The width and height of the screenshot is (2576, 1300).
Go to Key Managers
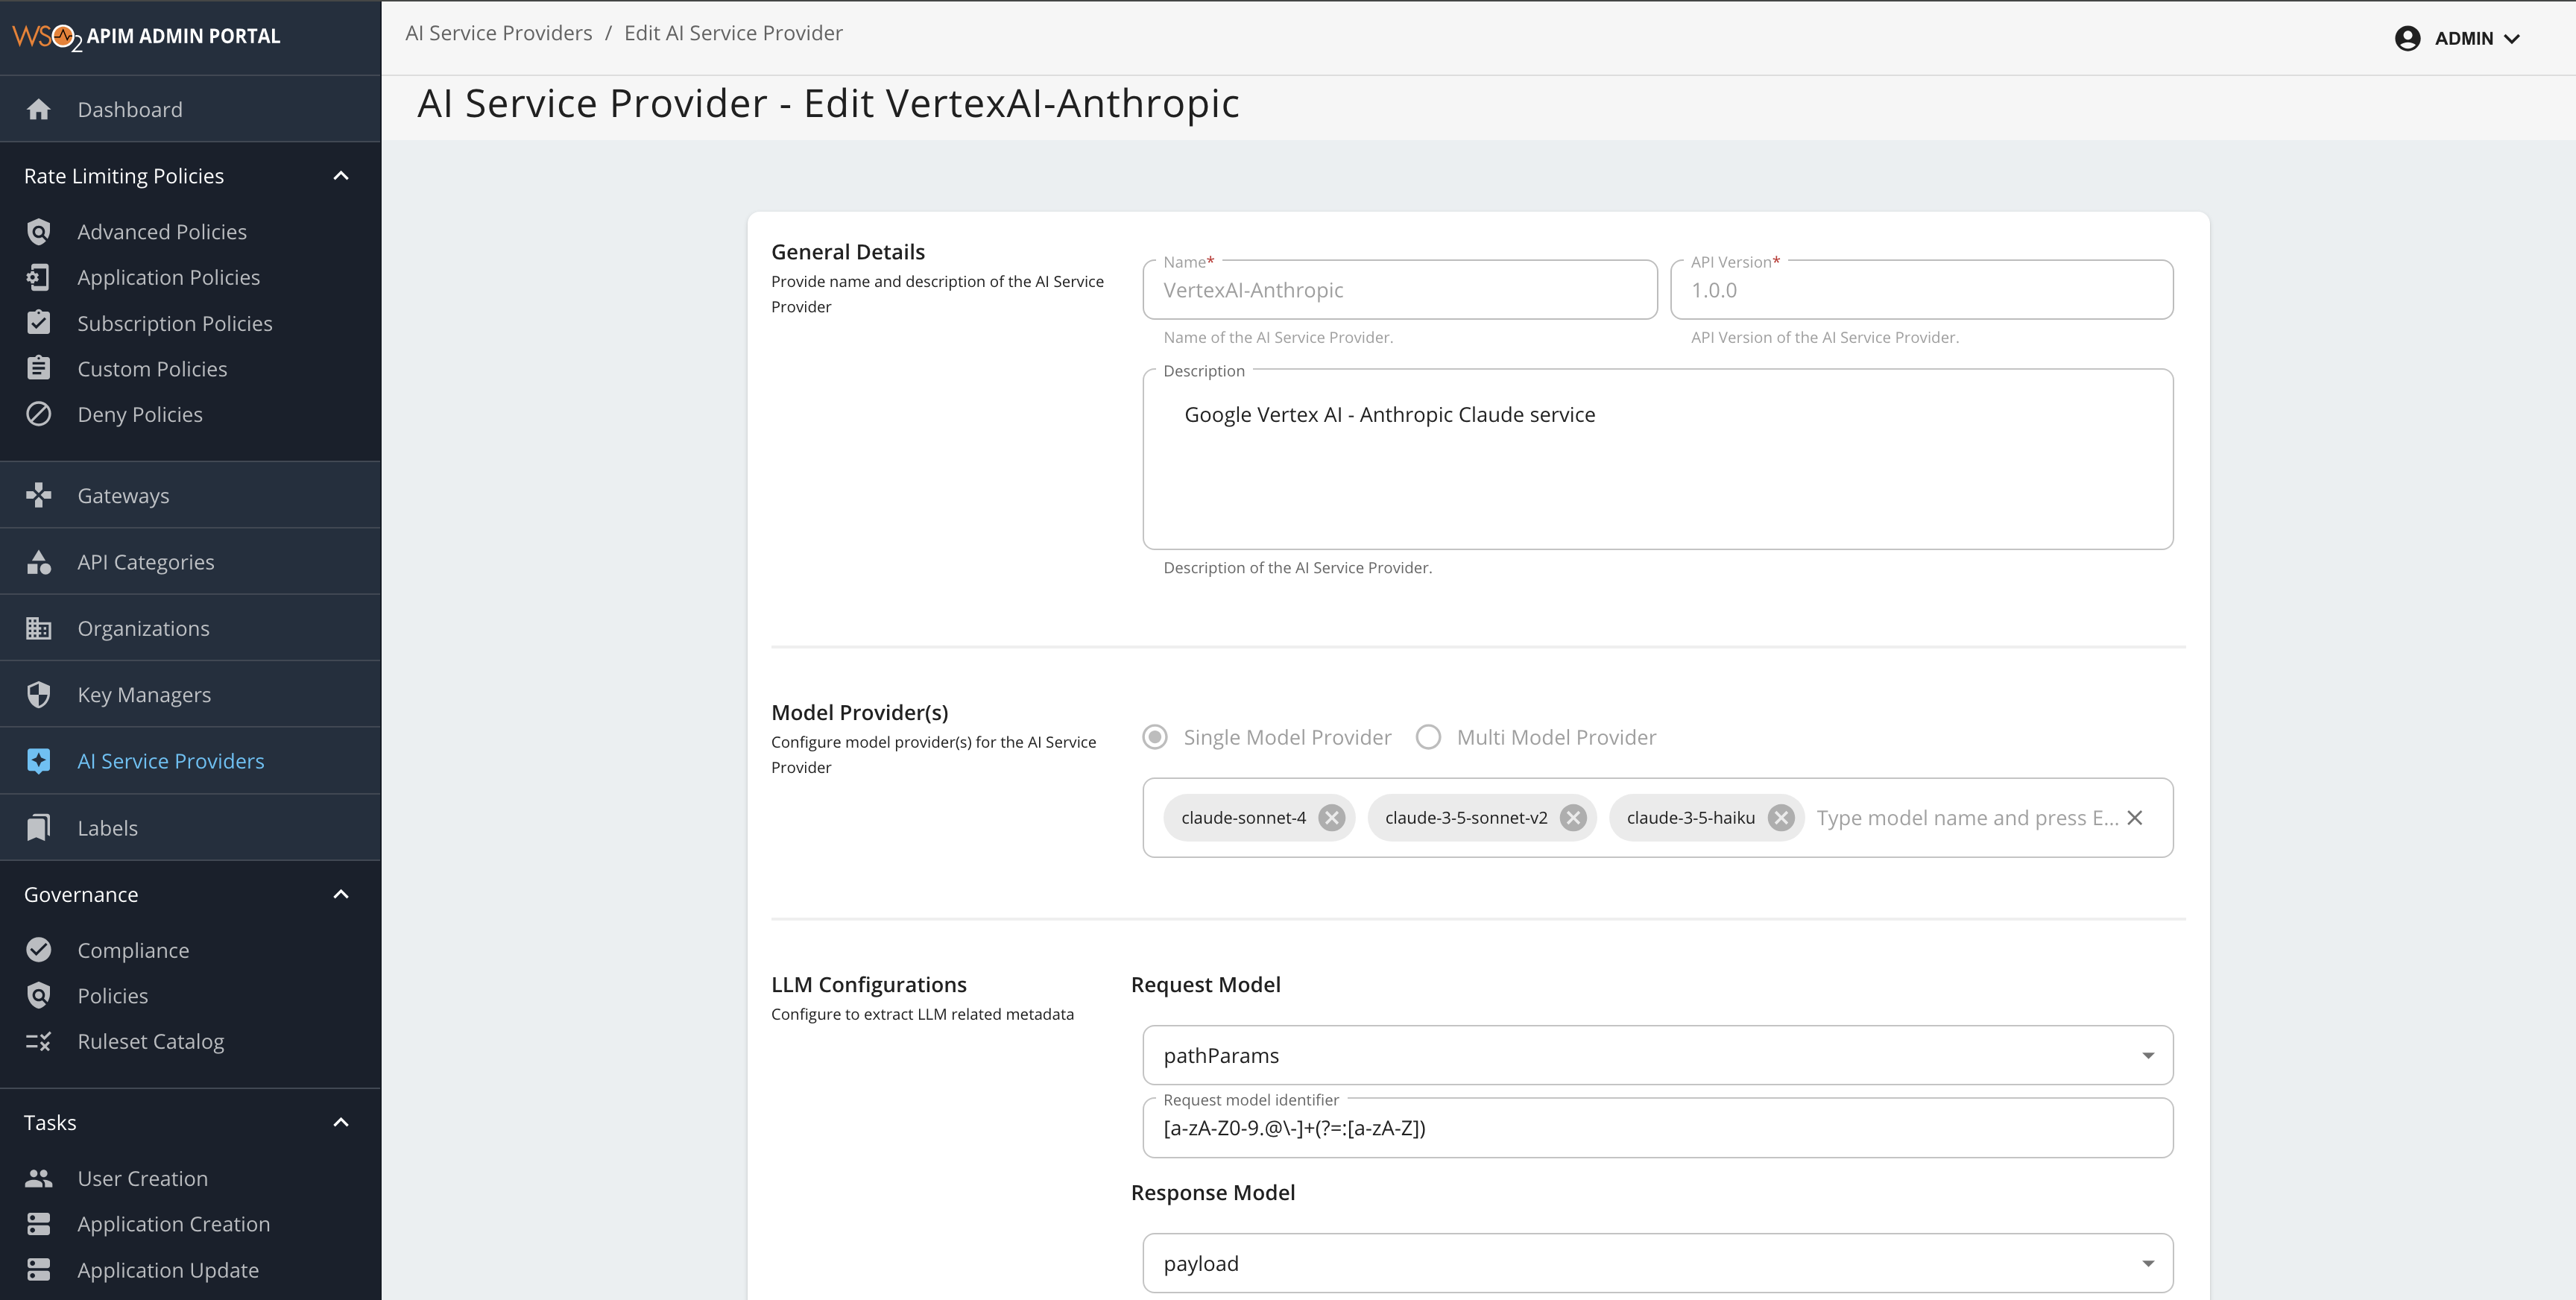[x=190, y=695]
